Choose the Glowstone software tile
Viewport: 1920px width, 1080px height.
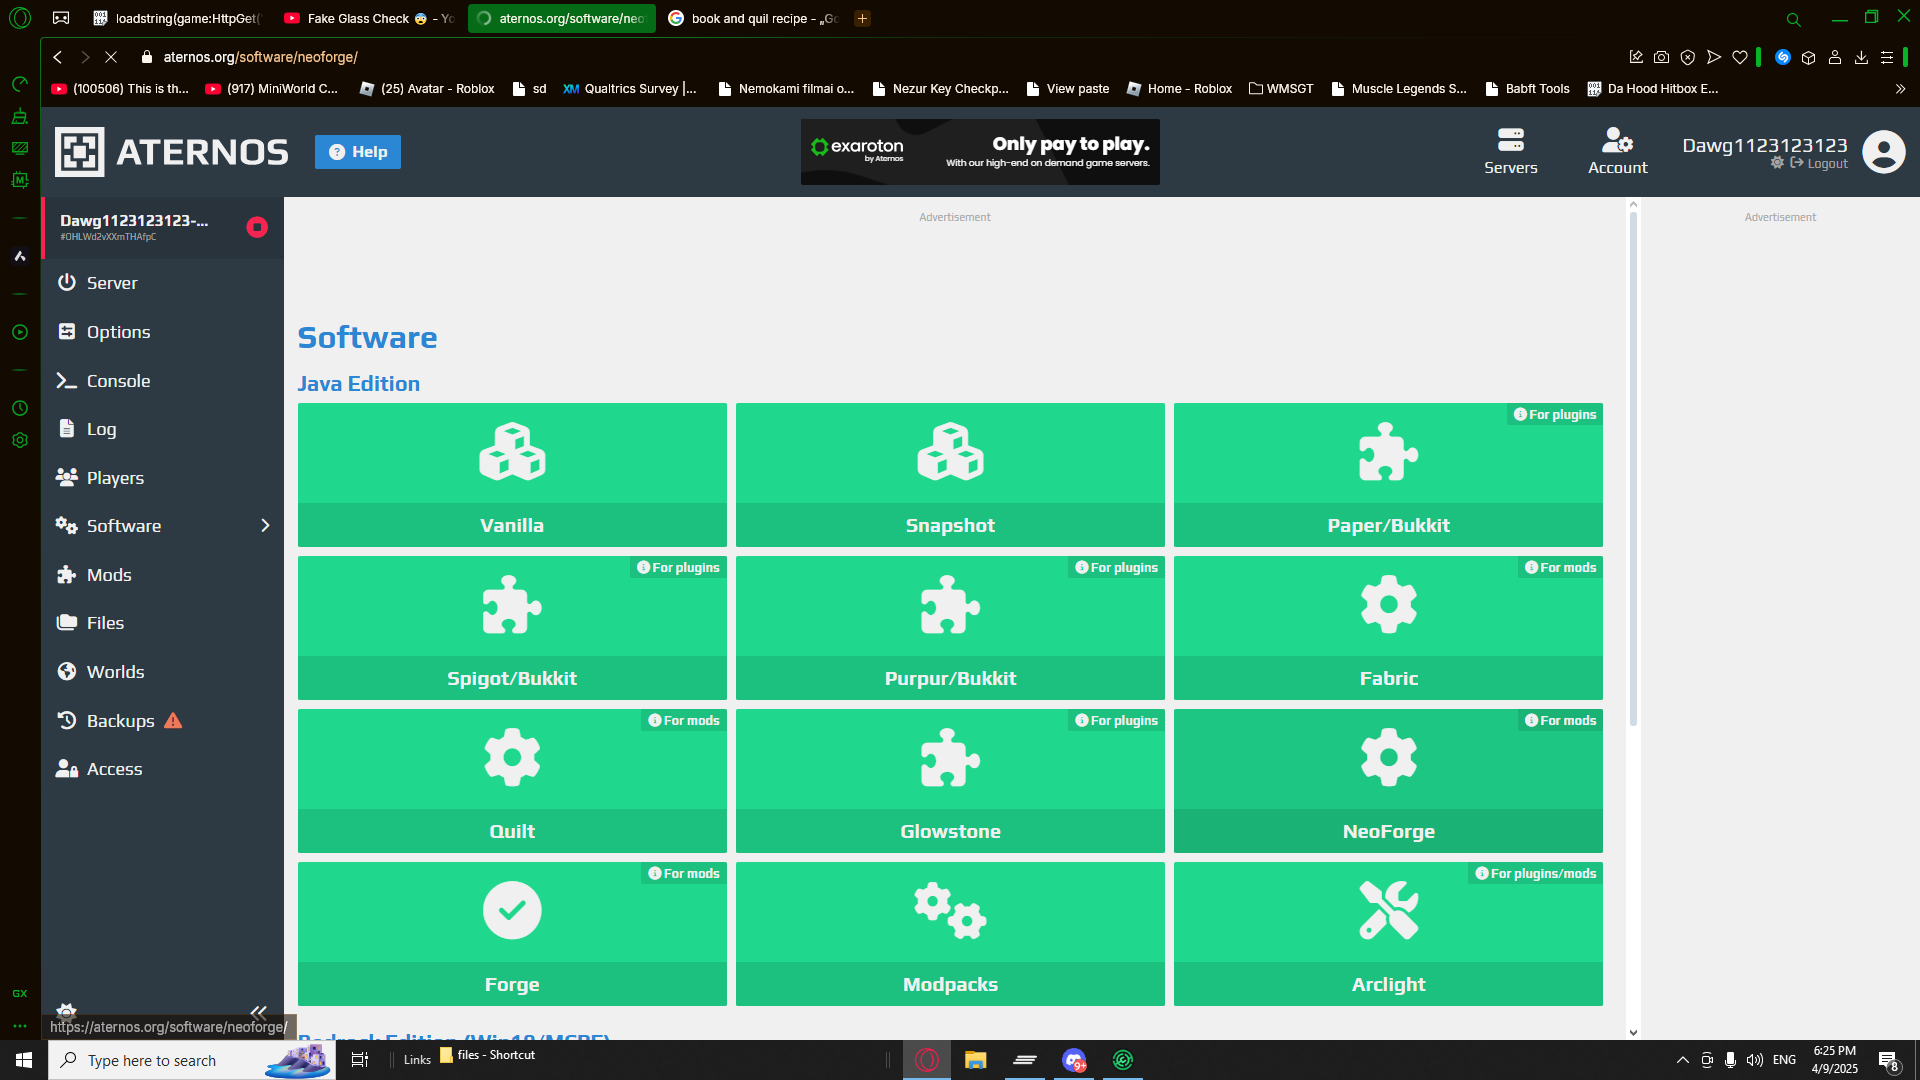(x=950, y=781)
